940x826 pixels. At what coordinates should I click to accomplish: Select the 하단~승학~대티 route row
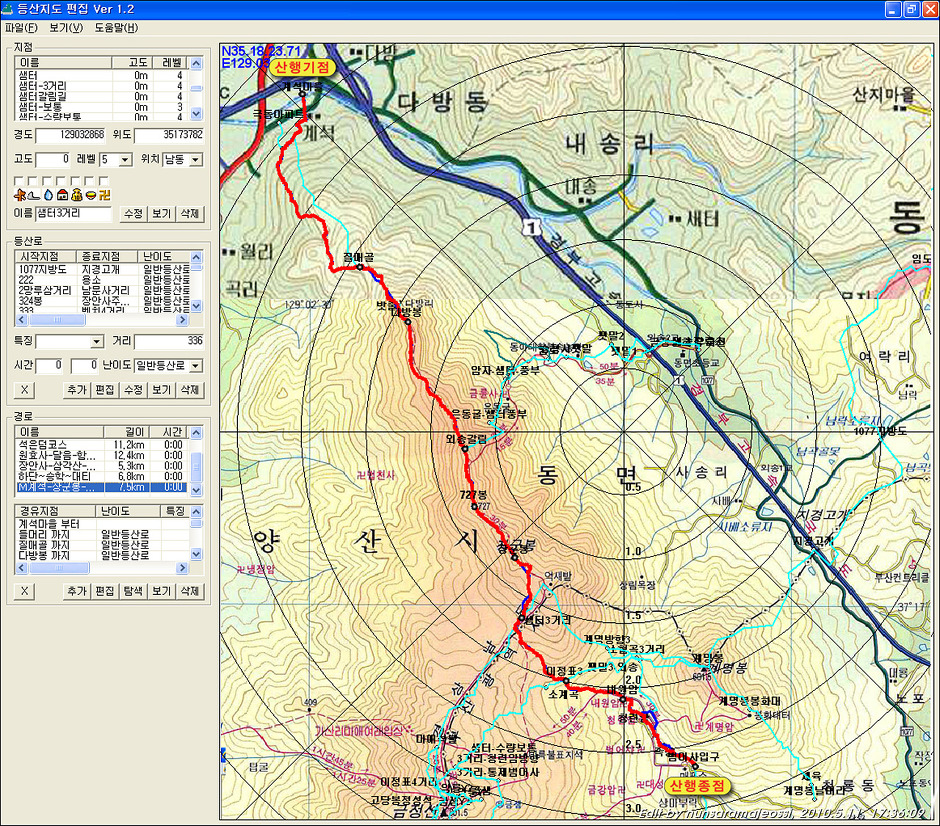[x=102, y=477]
